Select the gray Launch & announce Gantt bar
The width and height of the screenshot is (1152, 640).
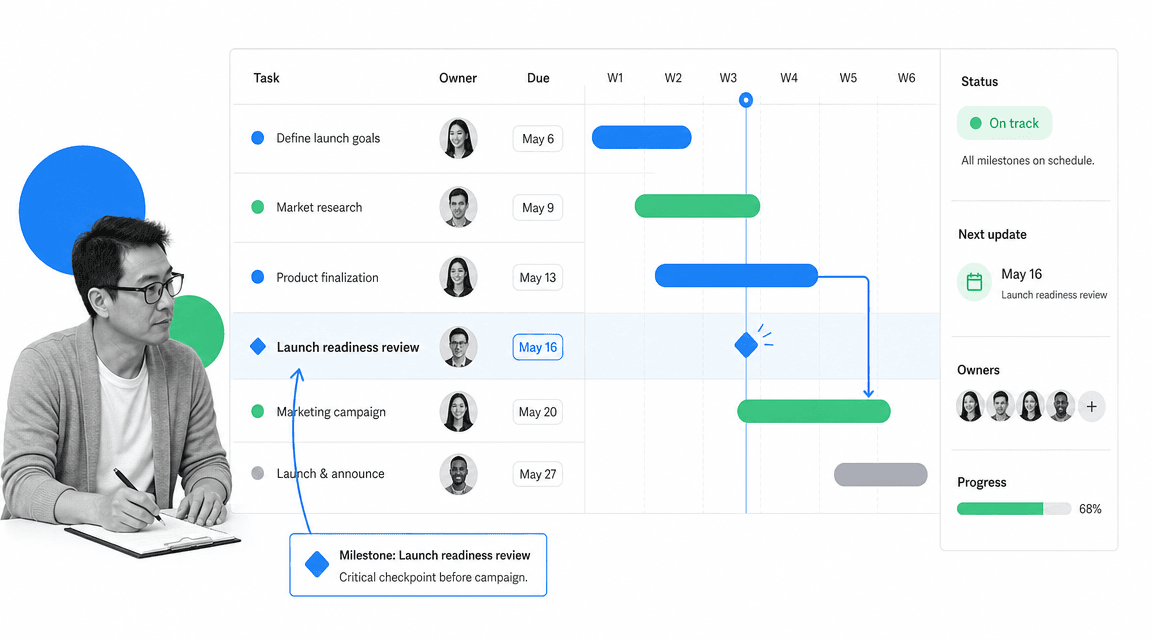(x=881, y=475)
